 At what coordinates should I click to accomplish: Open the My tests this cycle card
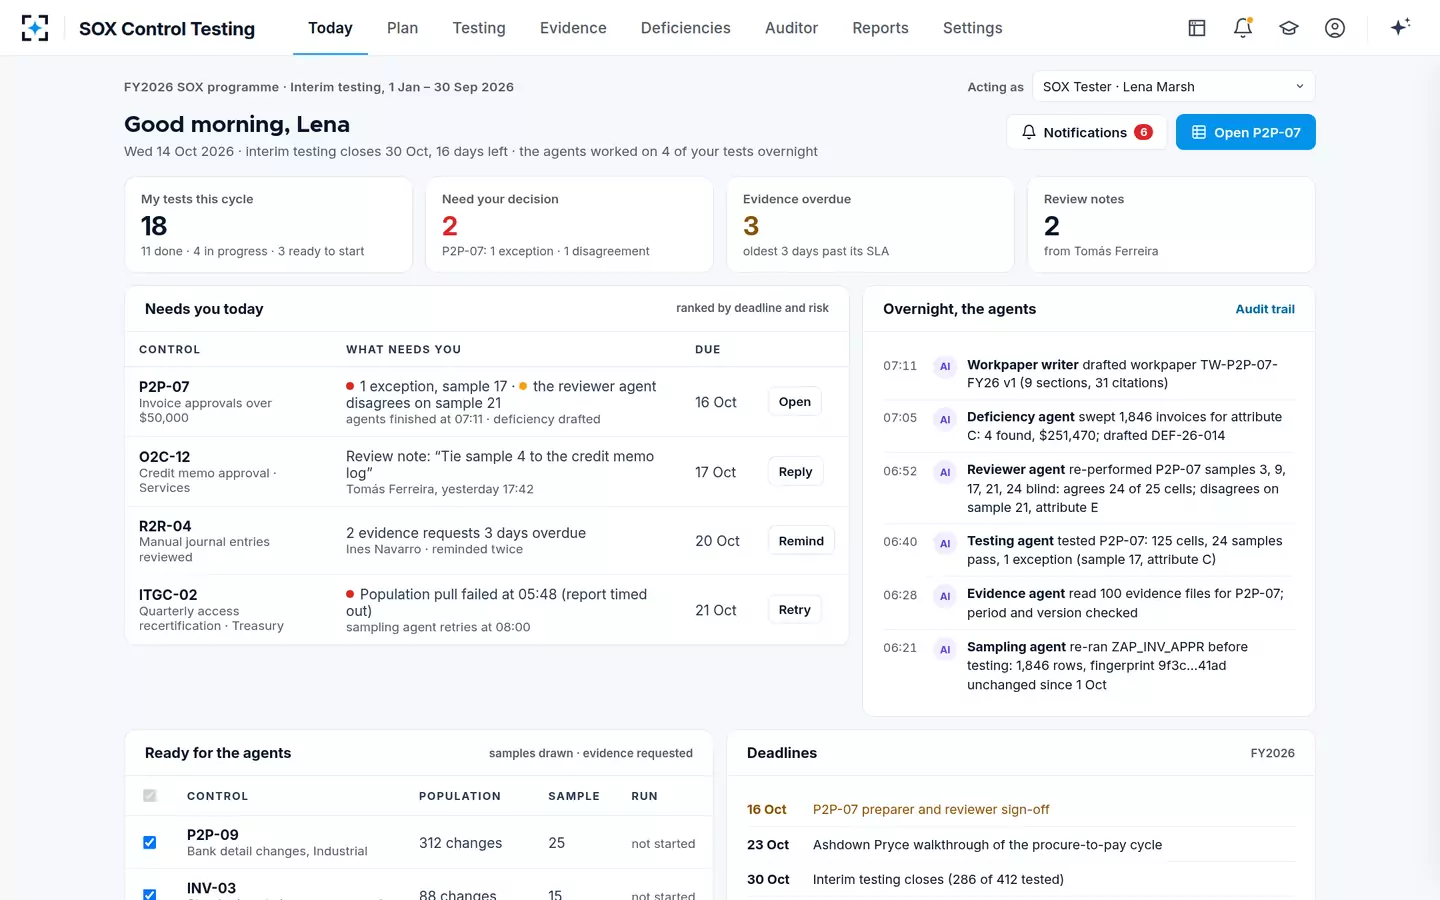point(268,225)
